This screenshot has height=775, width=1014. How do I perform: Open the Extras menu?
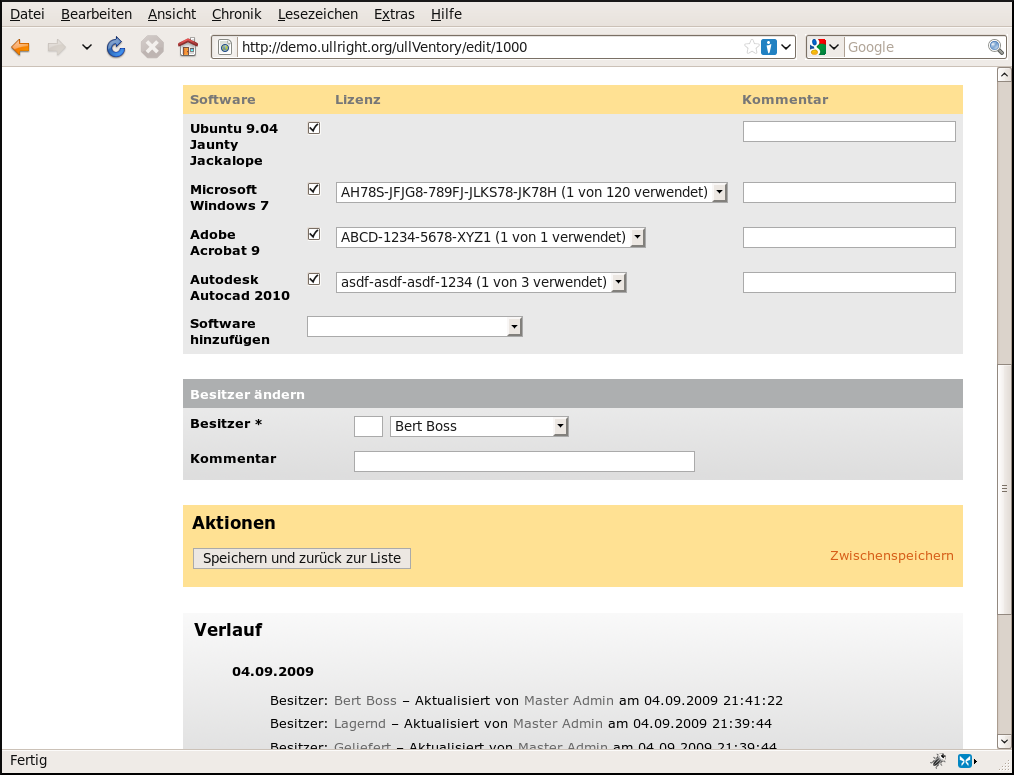(x=394, y=14)
